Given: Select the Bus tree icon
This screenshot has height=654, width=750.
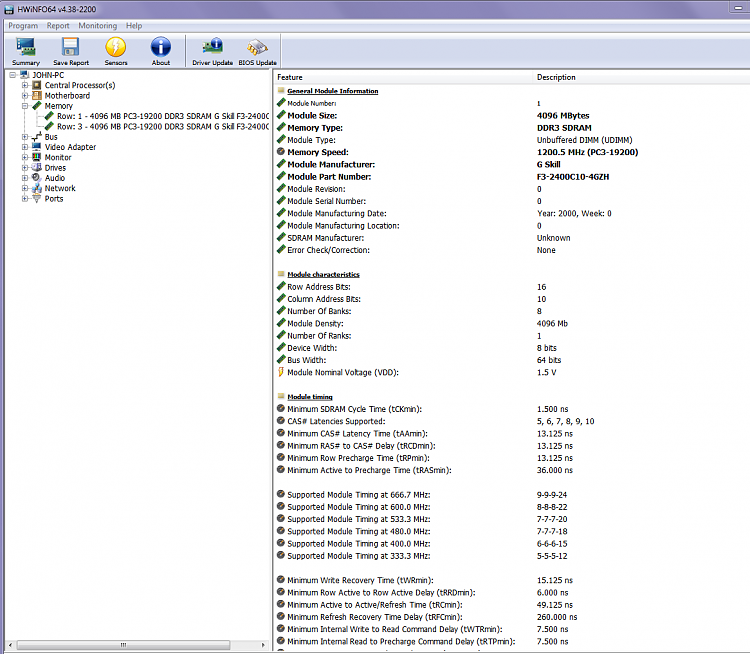Looking at the screenshot, I should (x=37, y=137).
